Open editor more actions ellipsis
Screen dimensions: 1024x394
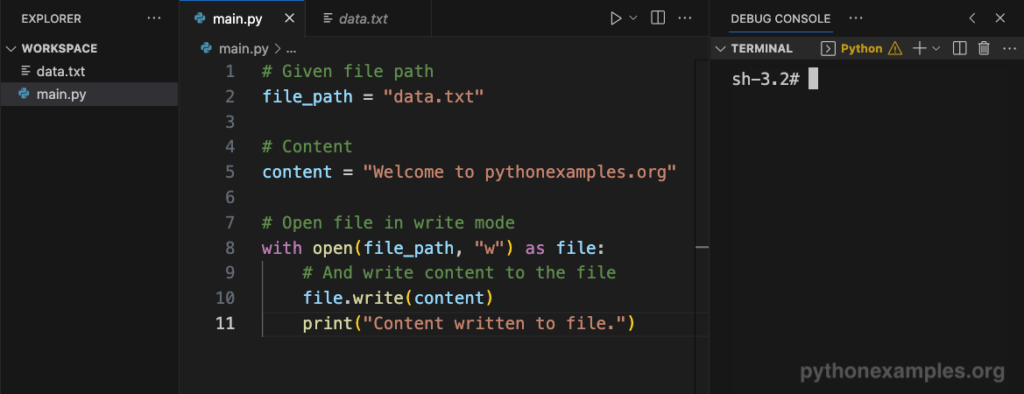click(684, 18)
